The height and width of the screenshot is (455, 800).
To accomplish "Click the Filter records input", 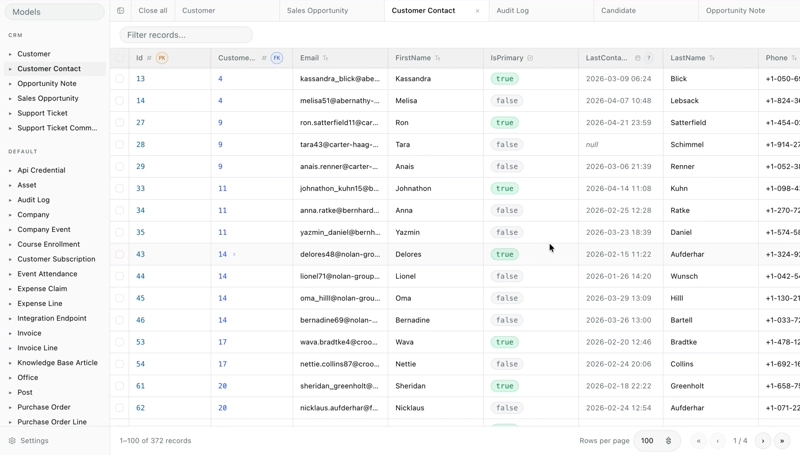I will pos(186,35).
